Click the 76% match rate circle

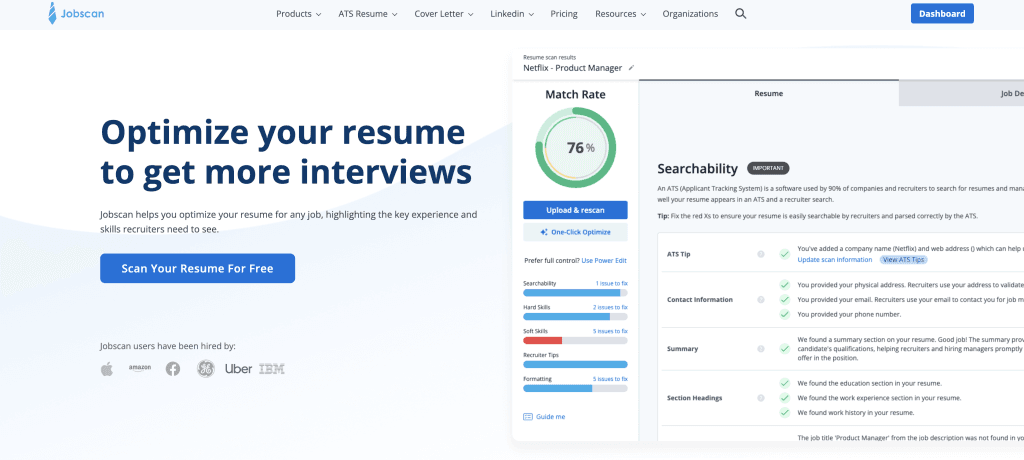pos(575,148)
